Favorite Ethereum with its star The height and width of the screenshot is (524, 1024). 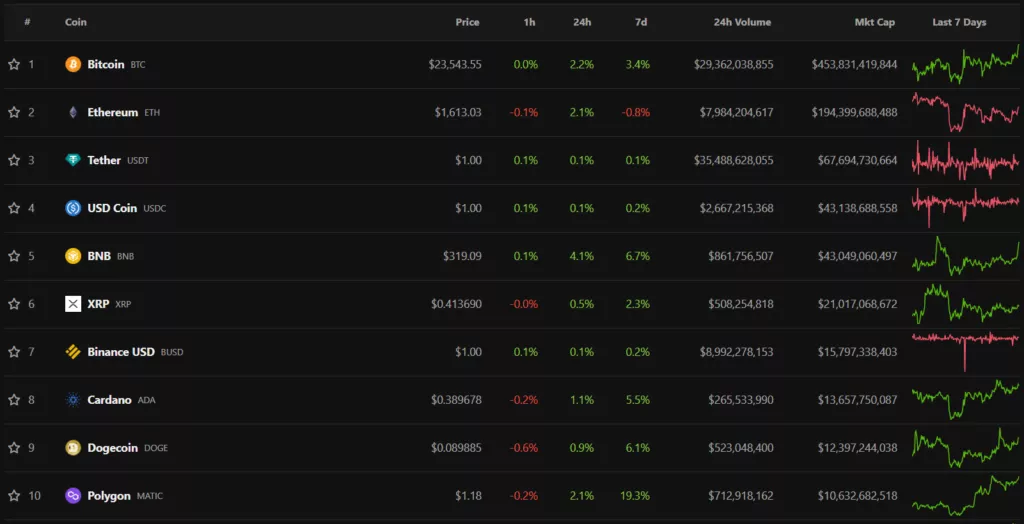tap(14, 112)
